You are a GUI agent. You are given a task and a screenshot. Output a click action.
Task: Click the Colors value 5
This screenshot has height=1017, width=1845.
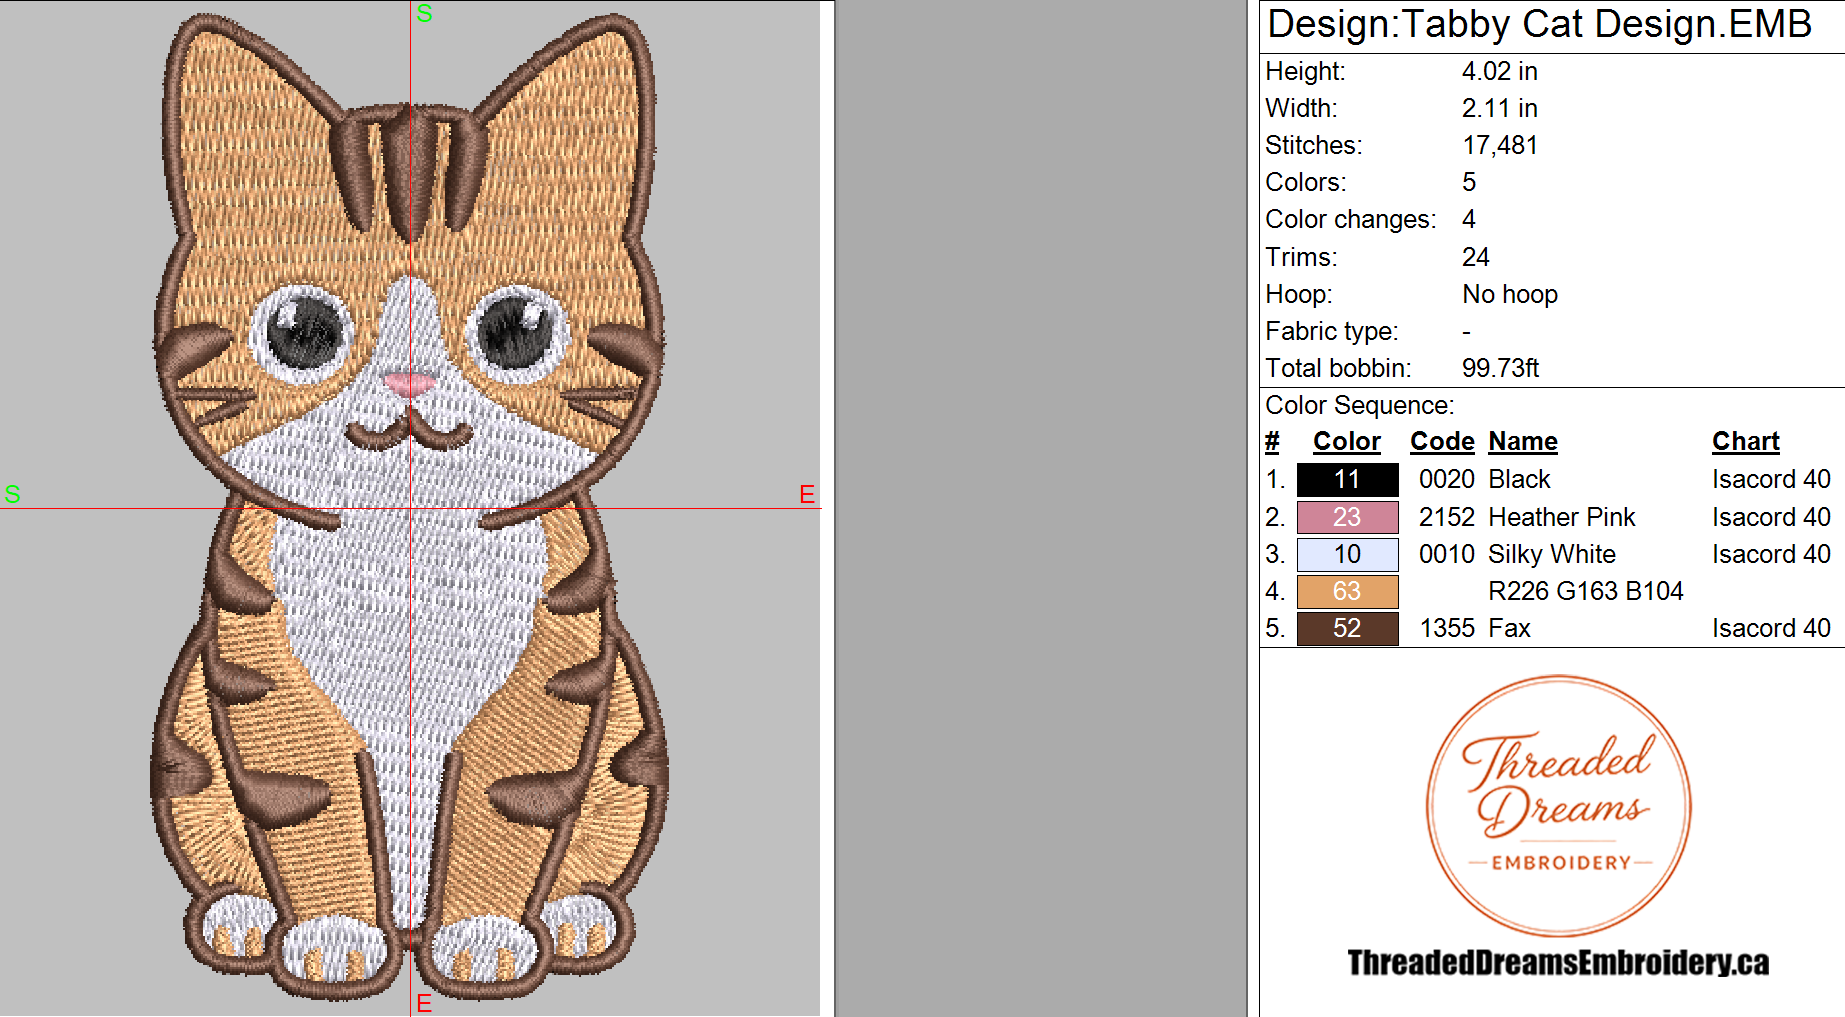[x=1468, y=182]
